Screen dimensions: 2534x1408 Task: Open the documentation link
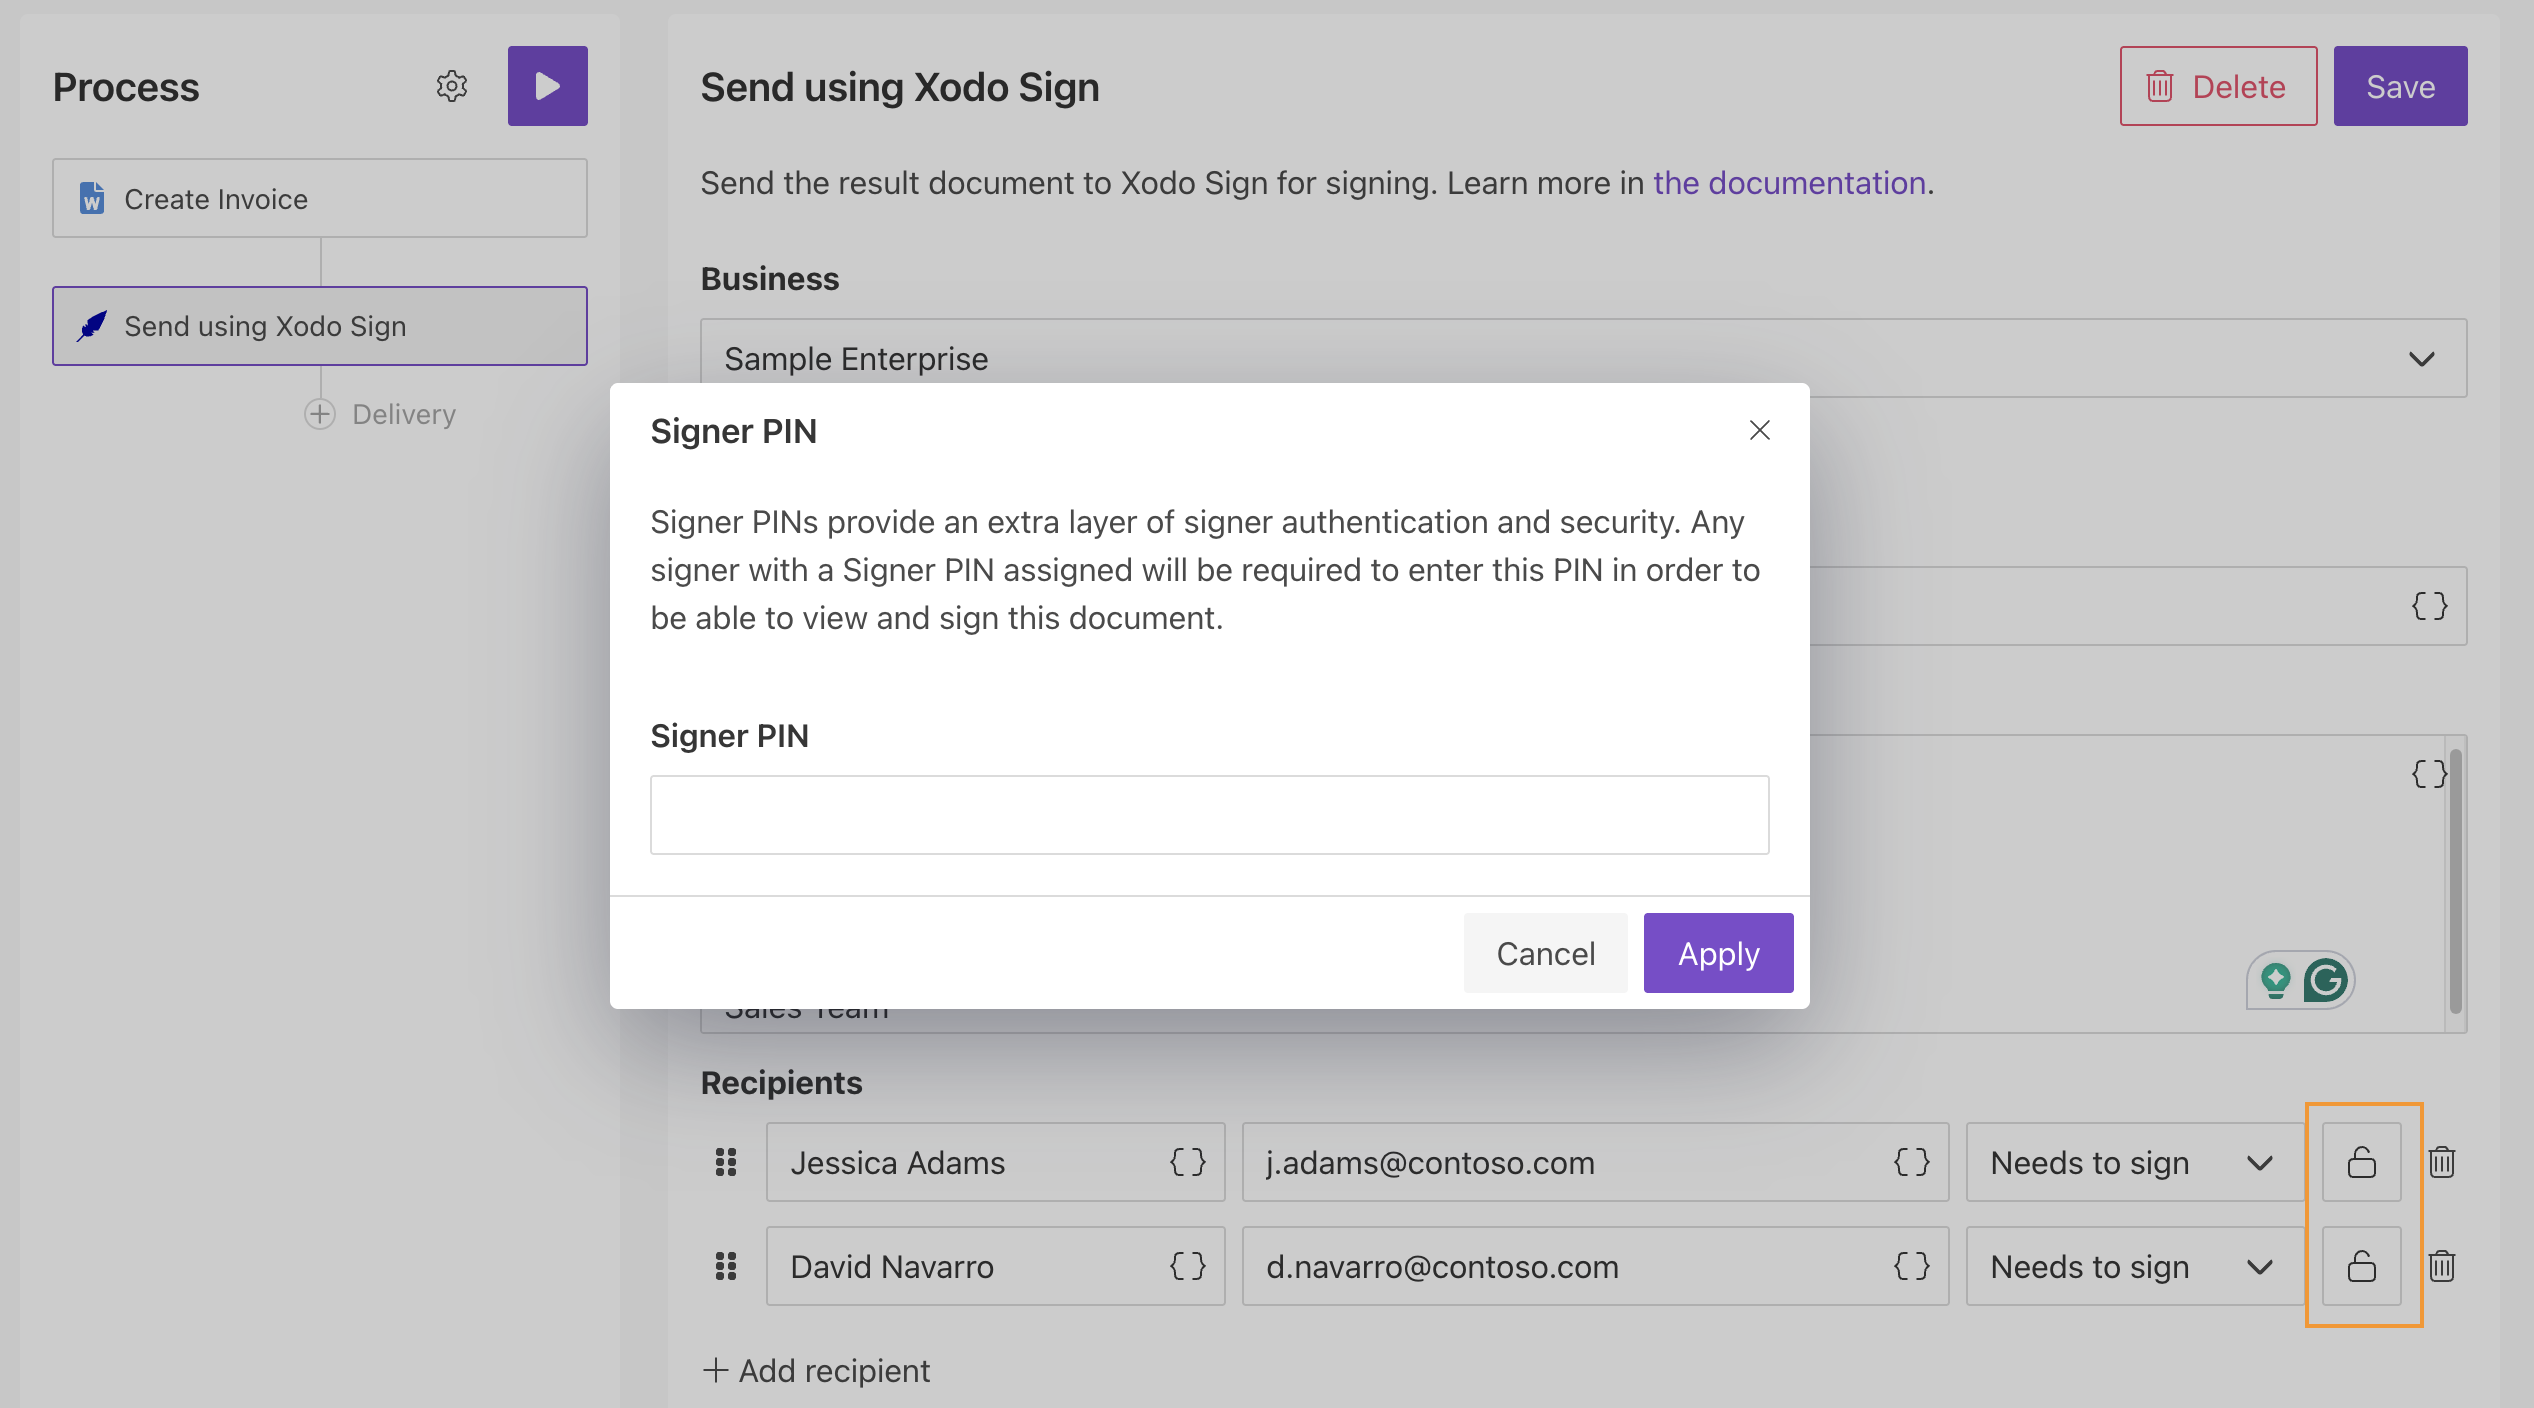pyautogui.click(x=1789, y=183)
